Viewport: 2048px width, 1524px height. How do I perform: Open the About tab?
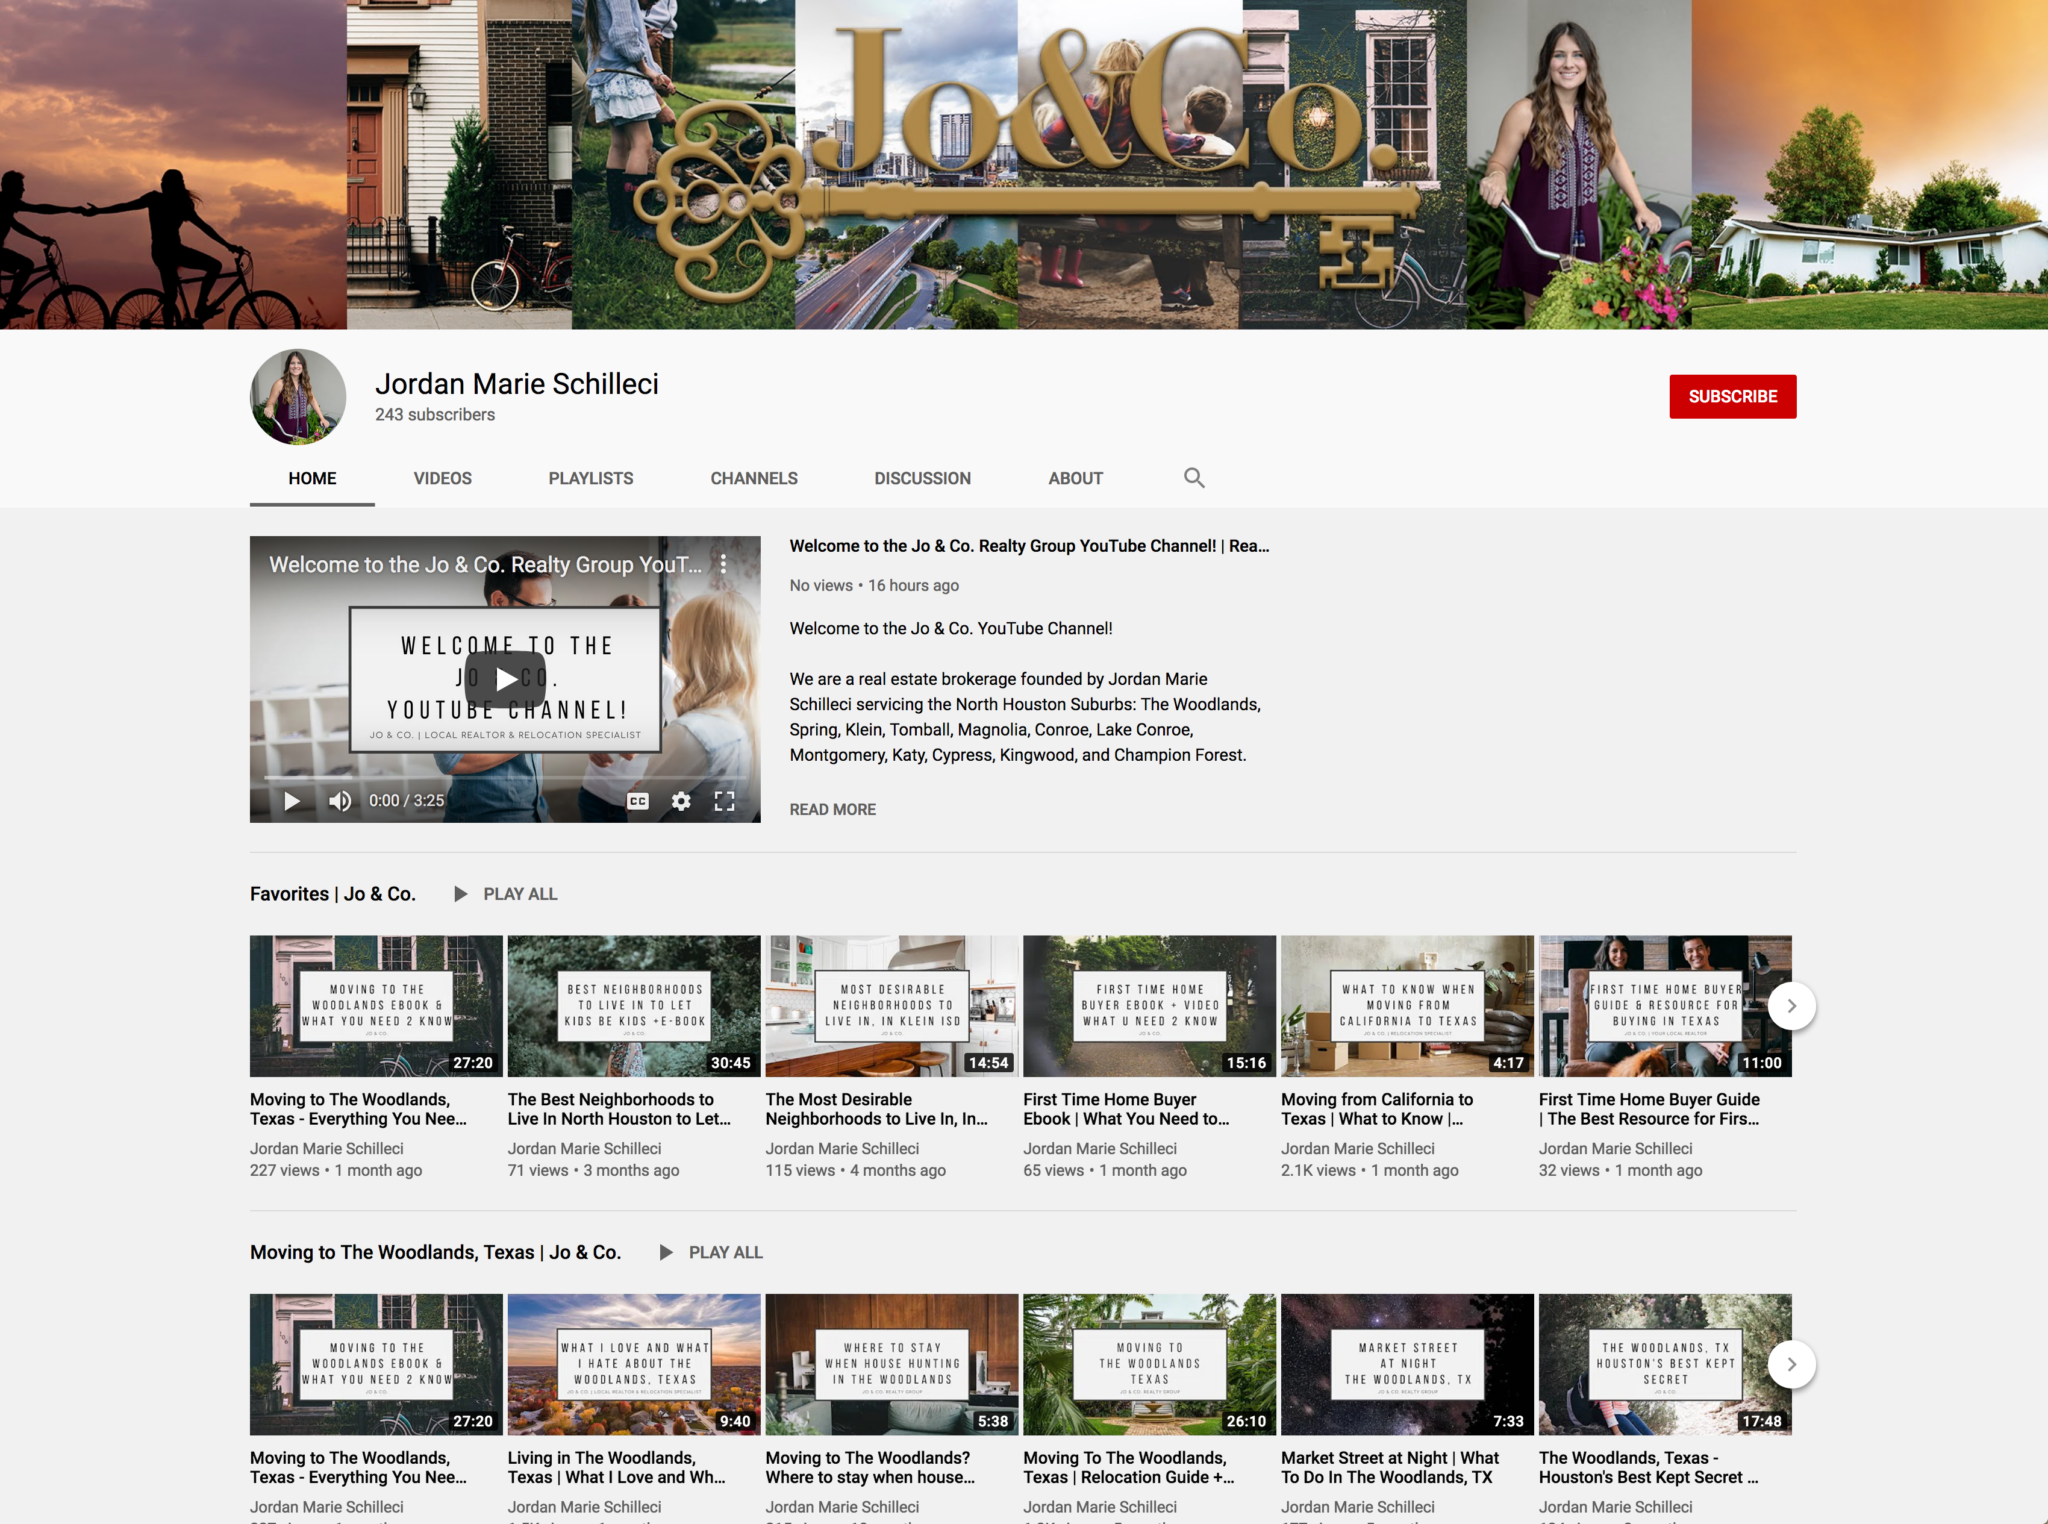1075,478
